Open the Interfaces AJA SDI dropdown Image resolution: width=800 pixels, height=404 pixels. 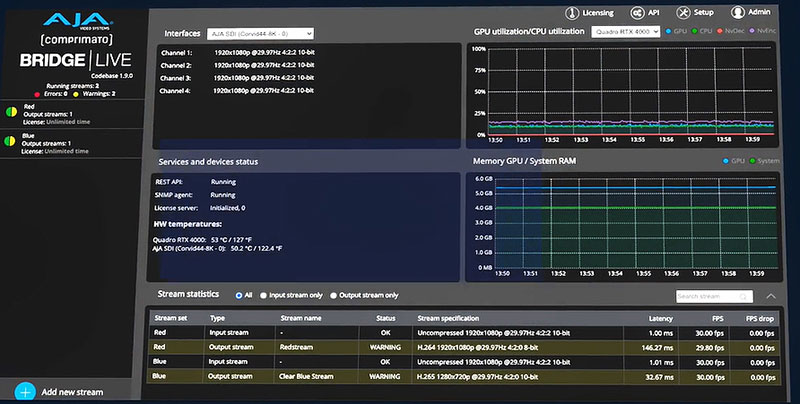click(262, 33)
